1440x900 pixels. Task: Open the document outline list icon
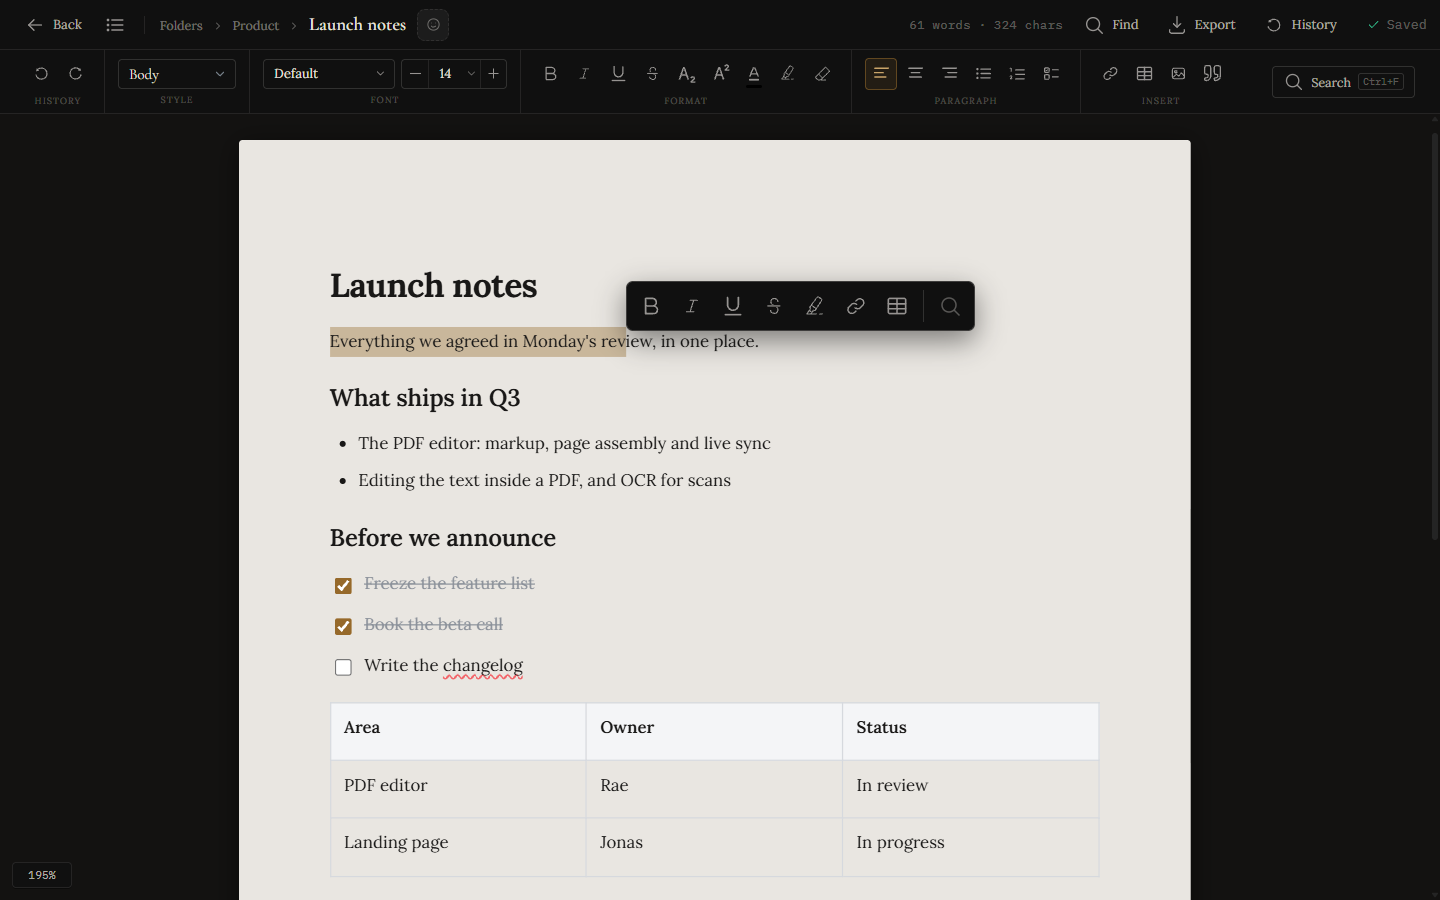coord(115,25)
